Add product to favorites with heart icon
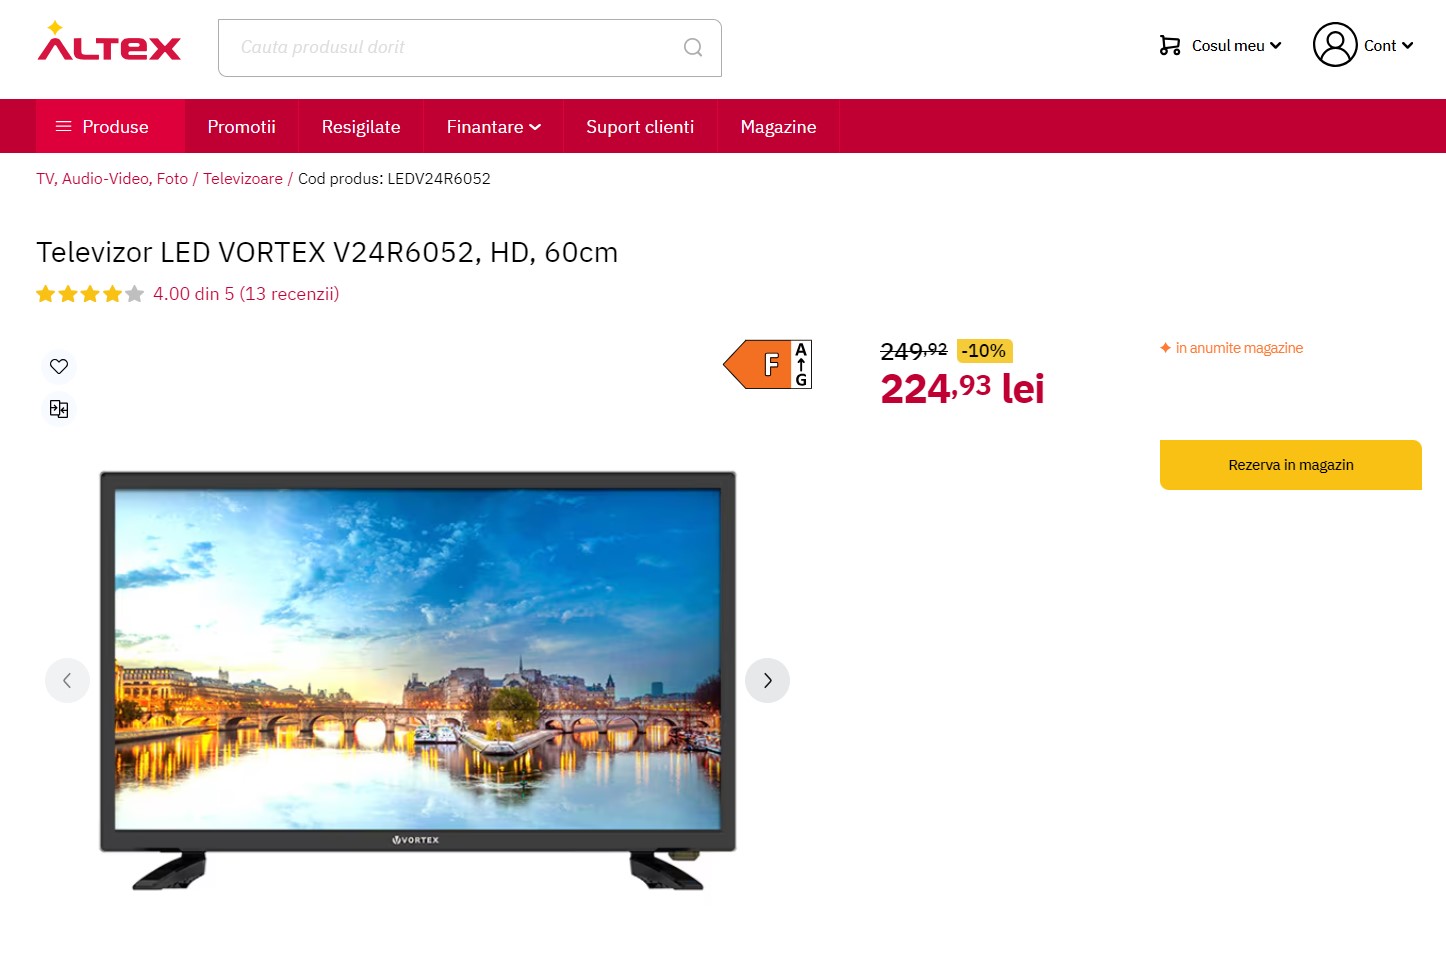1446x962 pixels. pos(59,366)
